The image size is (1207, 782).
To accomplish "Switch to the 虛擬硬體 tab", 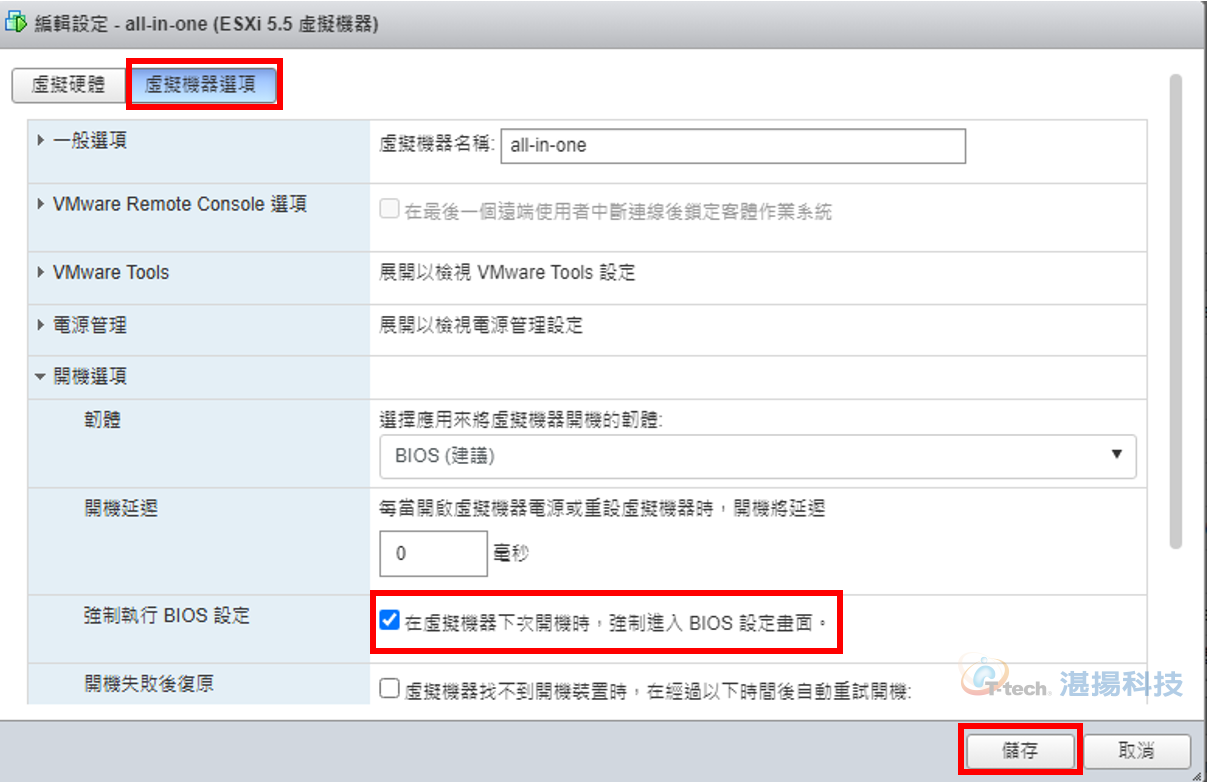I will pyautogui.click(x=68, y=85).
